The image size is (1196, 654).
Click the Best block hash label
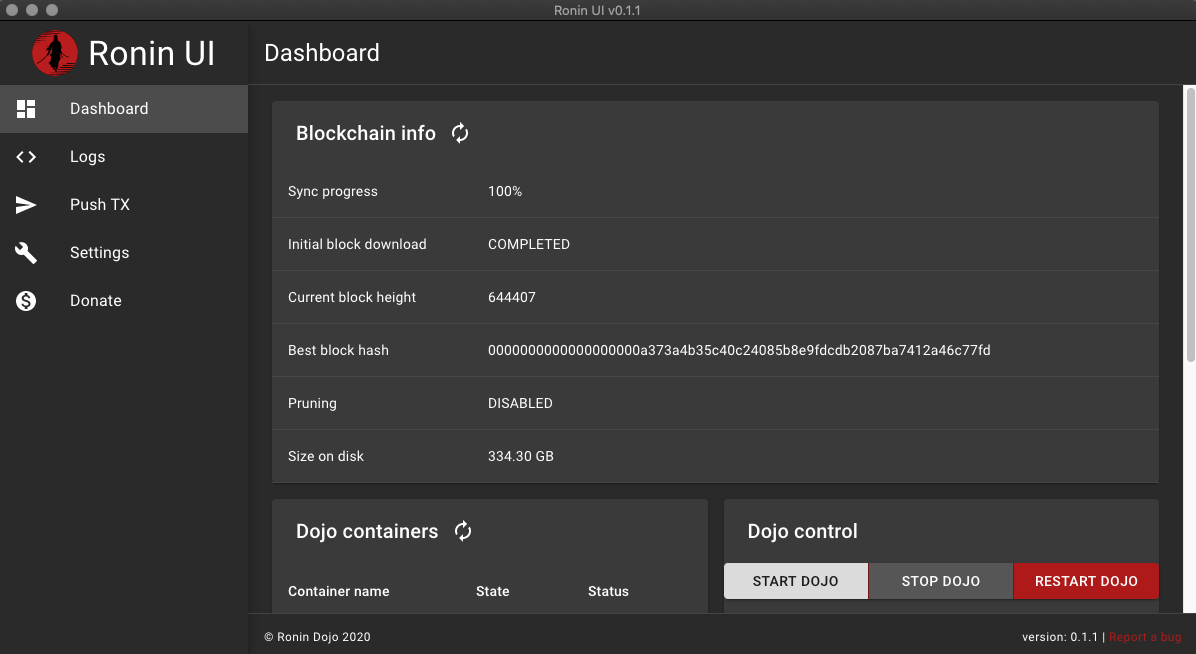click(338, 350)
